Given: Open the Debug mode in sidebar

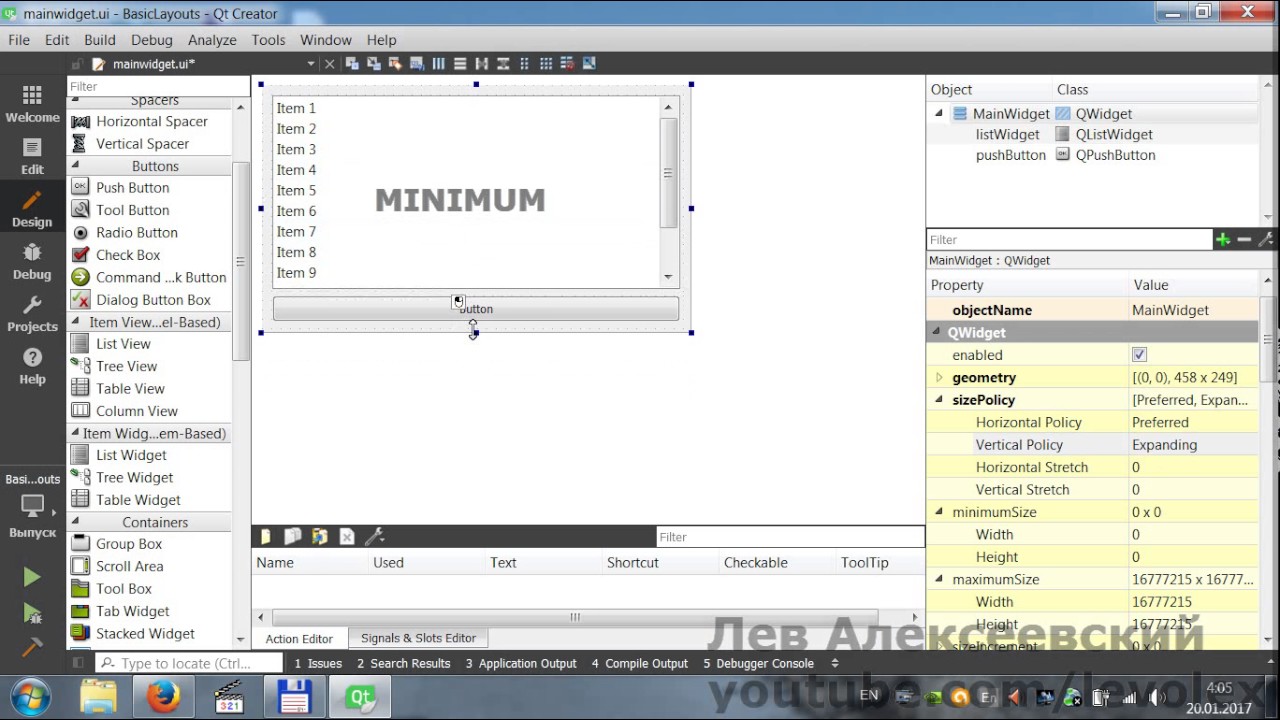Looking at the screenshot, I should 32,261.
